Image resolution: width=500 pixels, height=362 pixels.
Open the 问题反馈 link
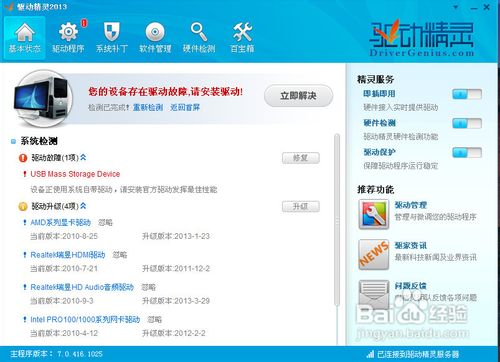click(x=411, y=286)
